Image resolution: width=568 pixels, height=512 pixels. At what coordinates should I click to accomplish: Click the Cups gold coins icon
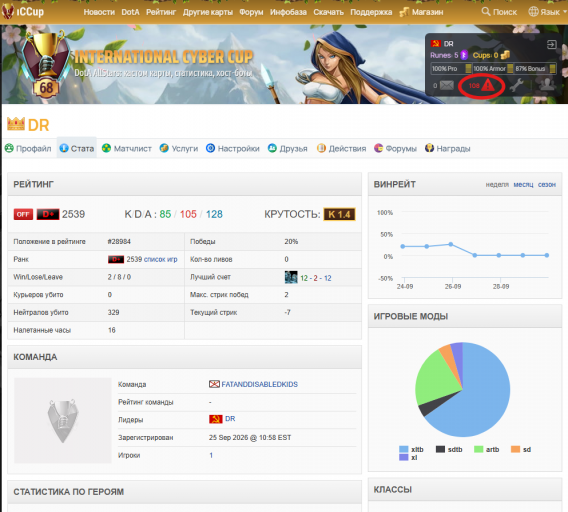tap(505, 55)
